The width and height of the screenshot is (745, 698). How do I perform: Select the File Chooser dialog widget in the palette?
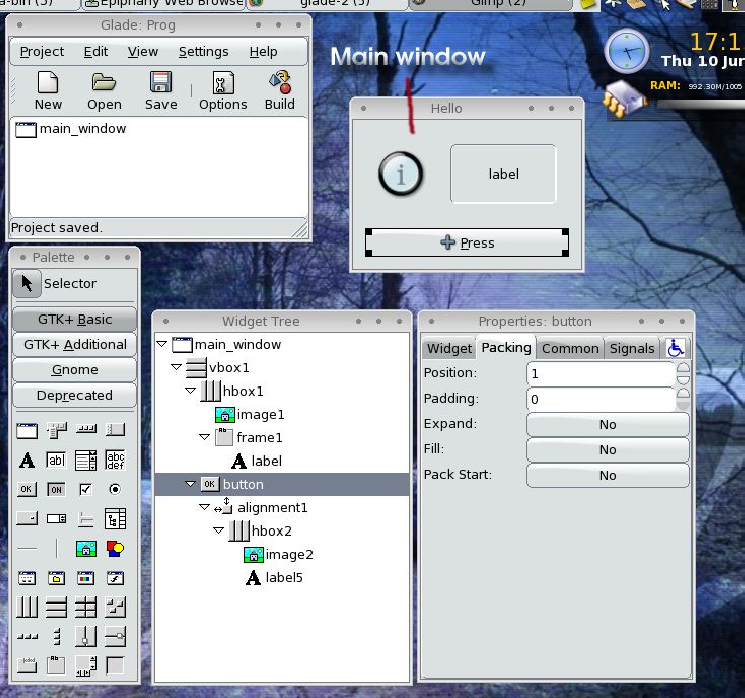57,578
